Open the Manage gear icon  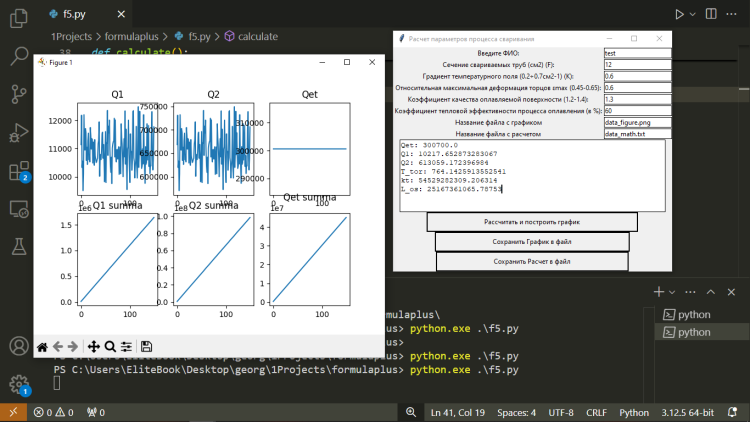coord(18,383)
